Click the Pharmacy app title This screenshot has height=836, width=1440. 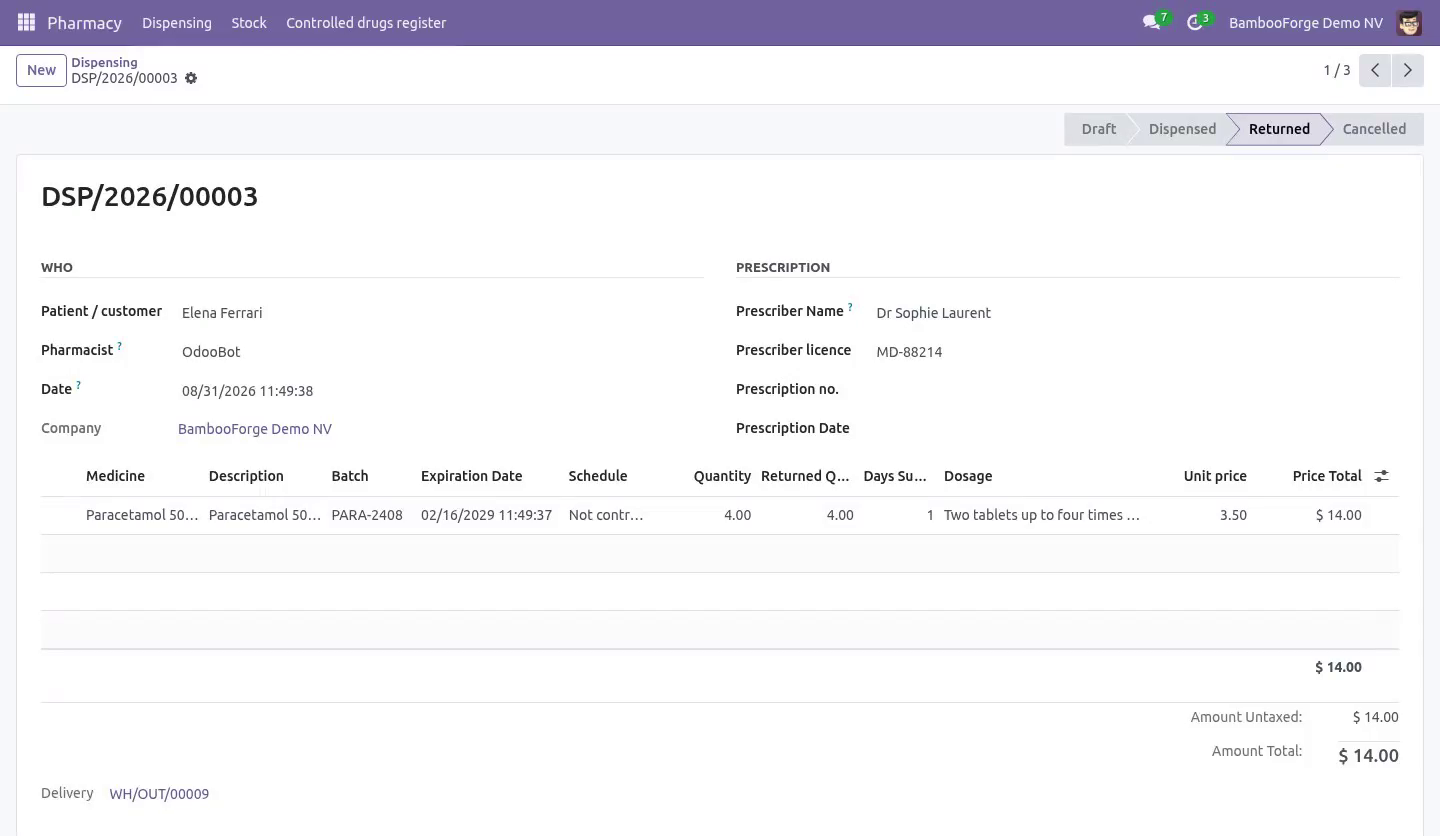(84, 22)
